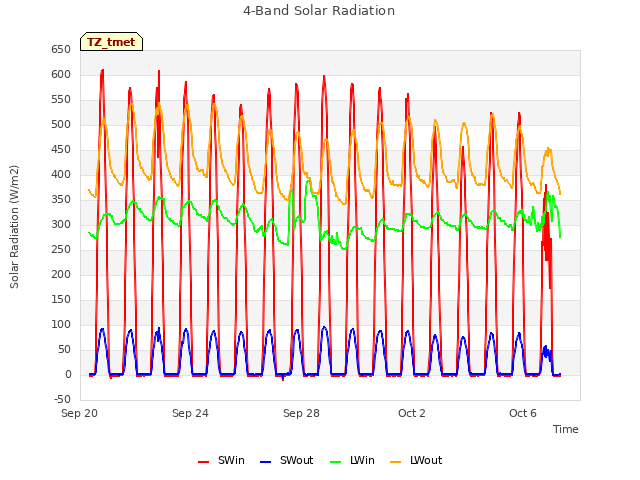Click the 650 y-axis tick label
This screenshot has width=640, height=480.
point(61,49)
